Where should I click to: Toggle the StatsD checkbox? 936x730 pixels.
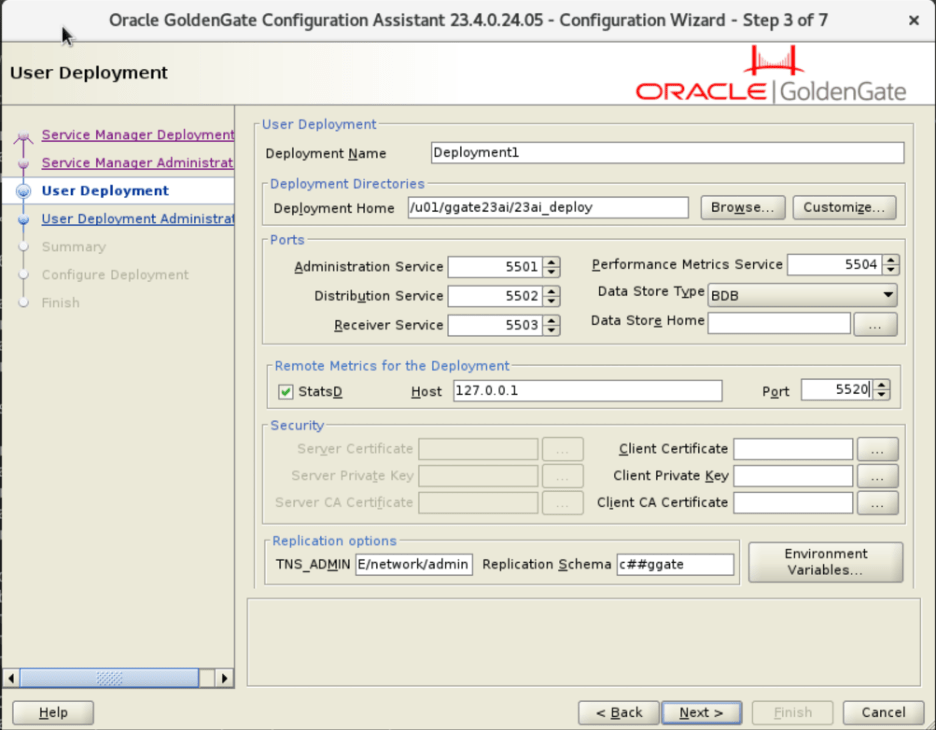tap(285, 392)
